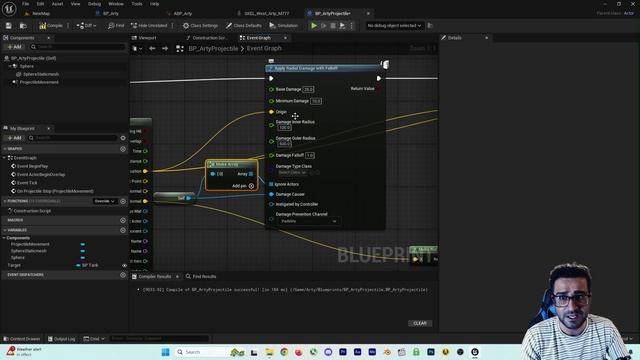Open the Content Drawer
The height and width of the screenshot is (360, 640).
pos(22,339)
